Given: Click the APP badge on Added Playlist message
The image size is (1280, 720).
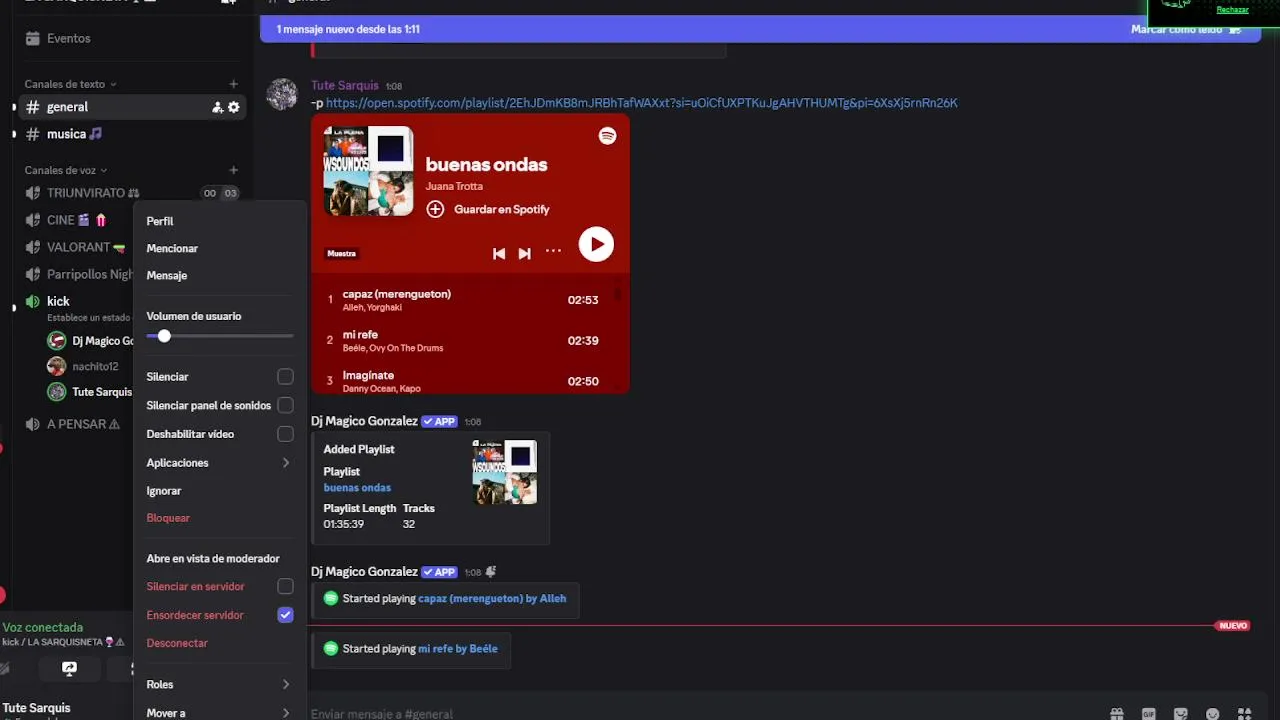Looking at the screenshot, I should 440,421.
